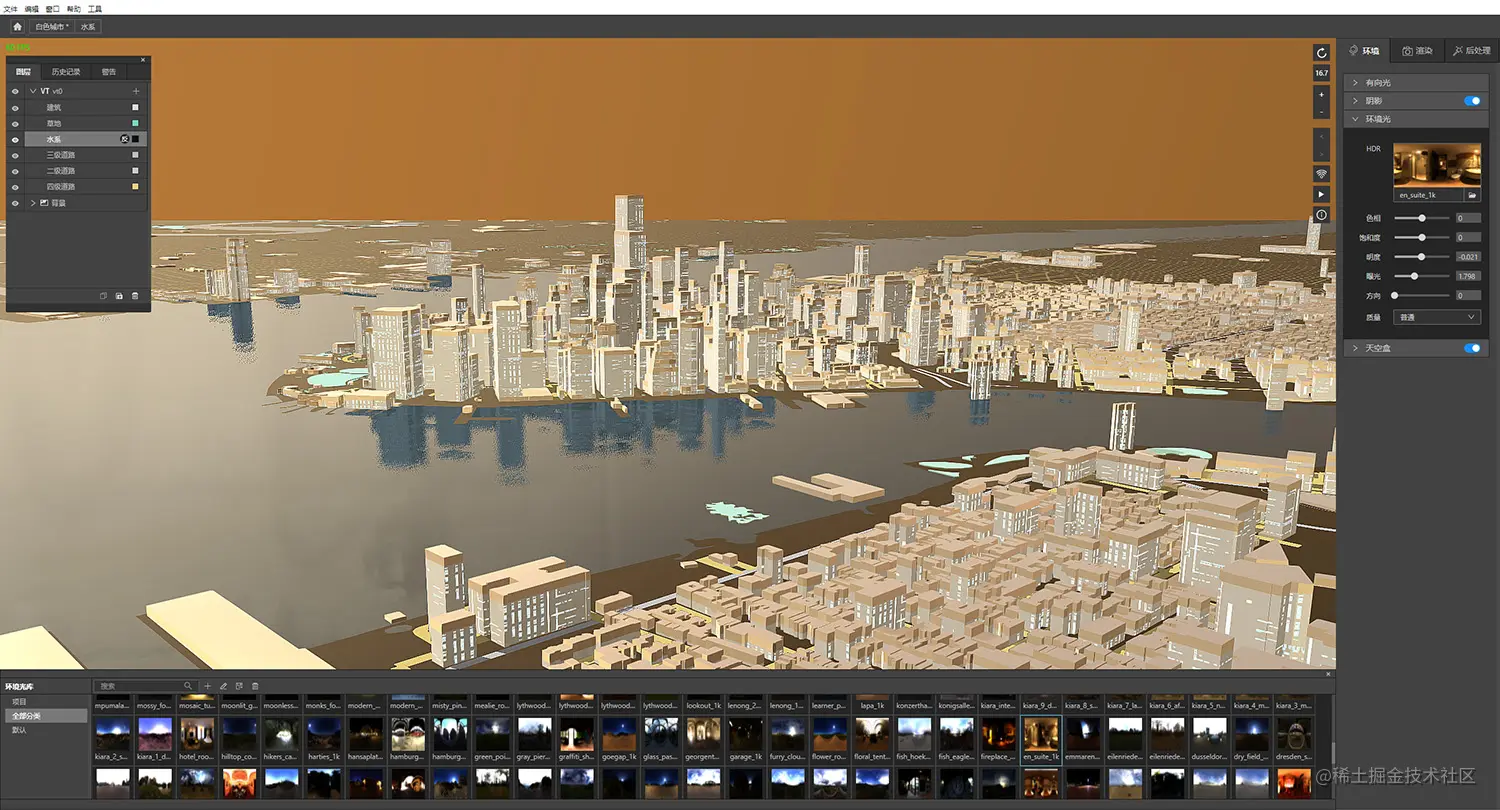Screen dimensions: 1500x810
Task: Select the hotel_roo... HDR thumbnail
Action: coord(197,735)
